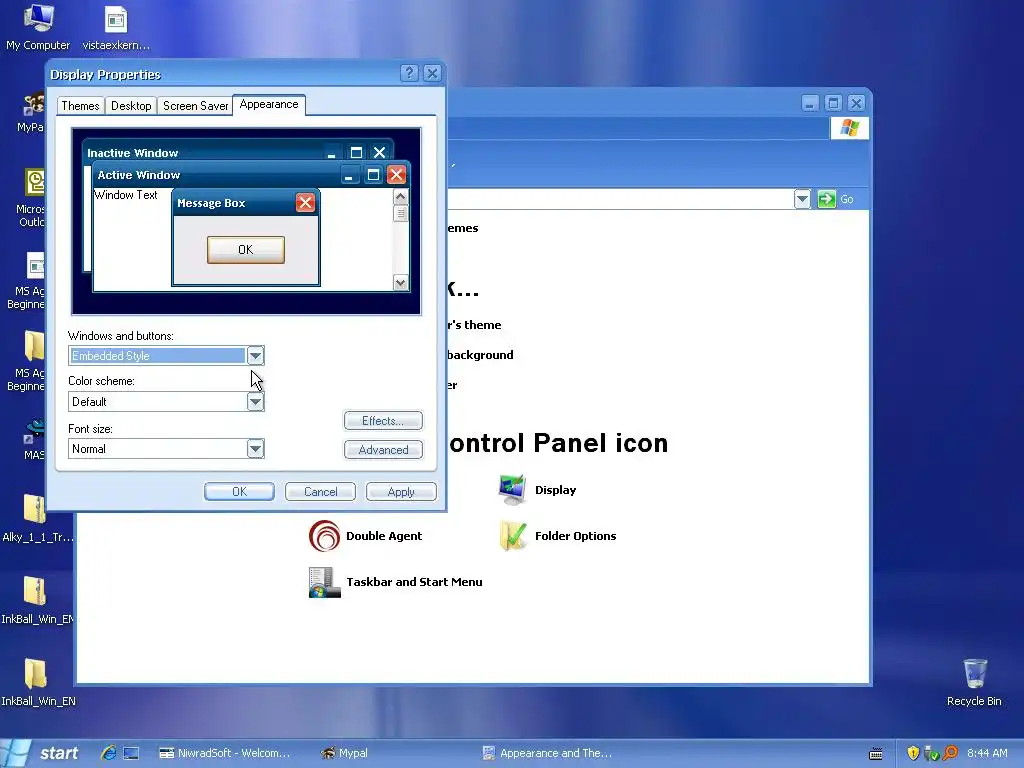Click the Safely Remove Hardware tray icon
This screenshot has height=768, width=1024.
(x=931, y=753)
